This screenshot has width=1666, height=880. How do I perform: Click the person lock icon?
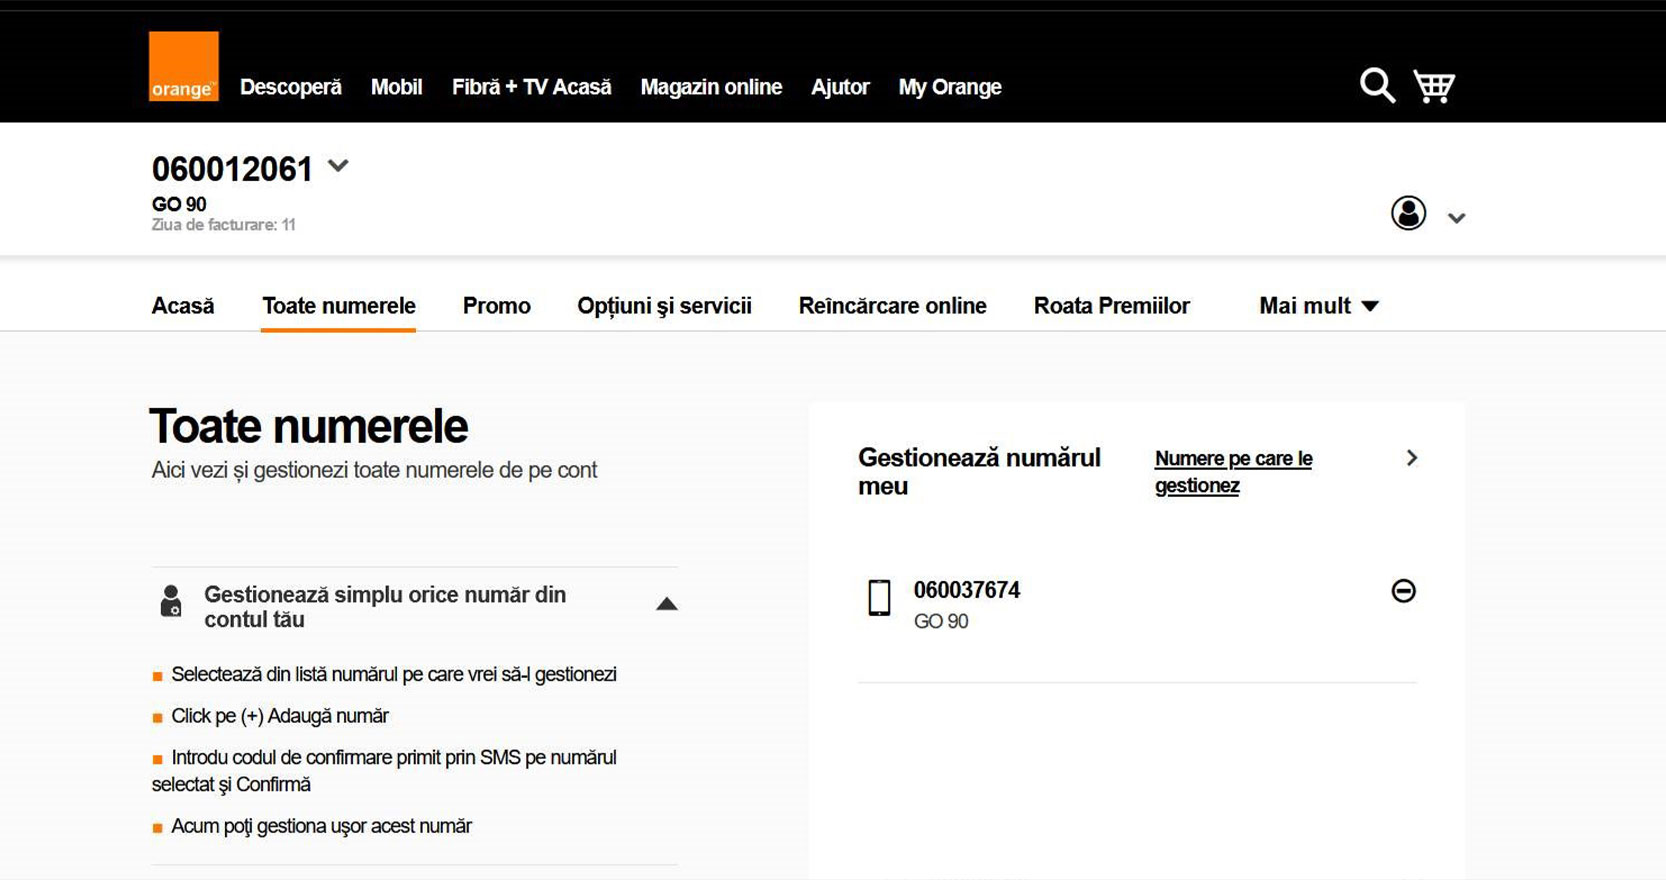171,601
